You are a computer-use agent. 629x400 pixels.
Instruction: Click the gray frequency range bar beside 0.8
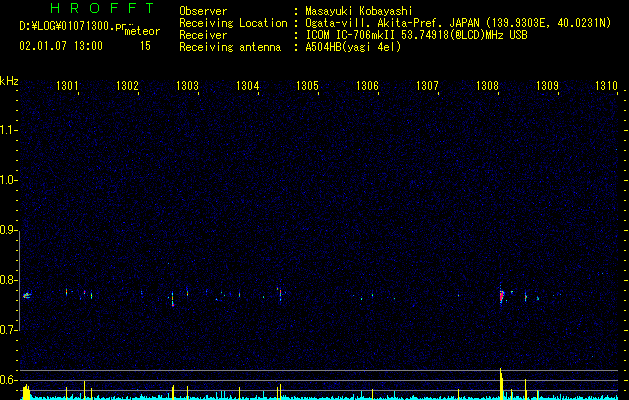click(19, 280)
